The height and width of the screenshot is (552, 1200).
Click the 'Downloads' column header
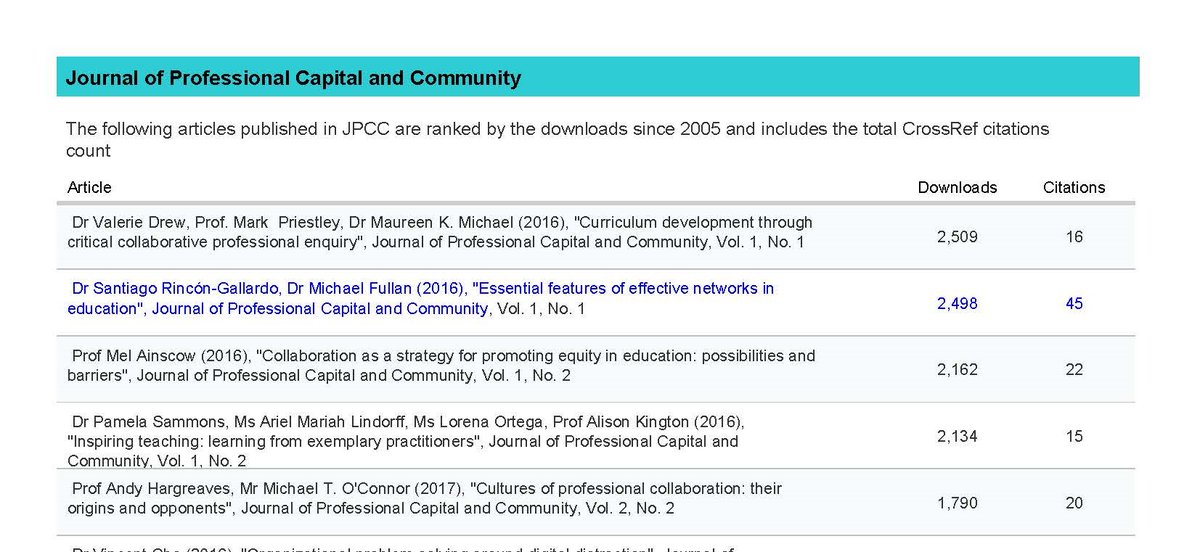[x=957, y=187]
